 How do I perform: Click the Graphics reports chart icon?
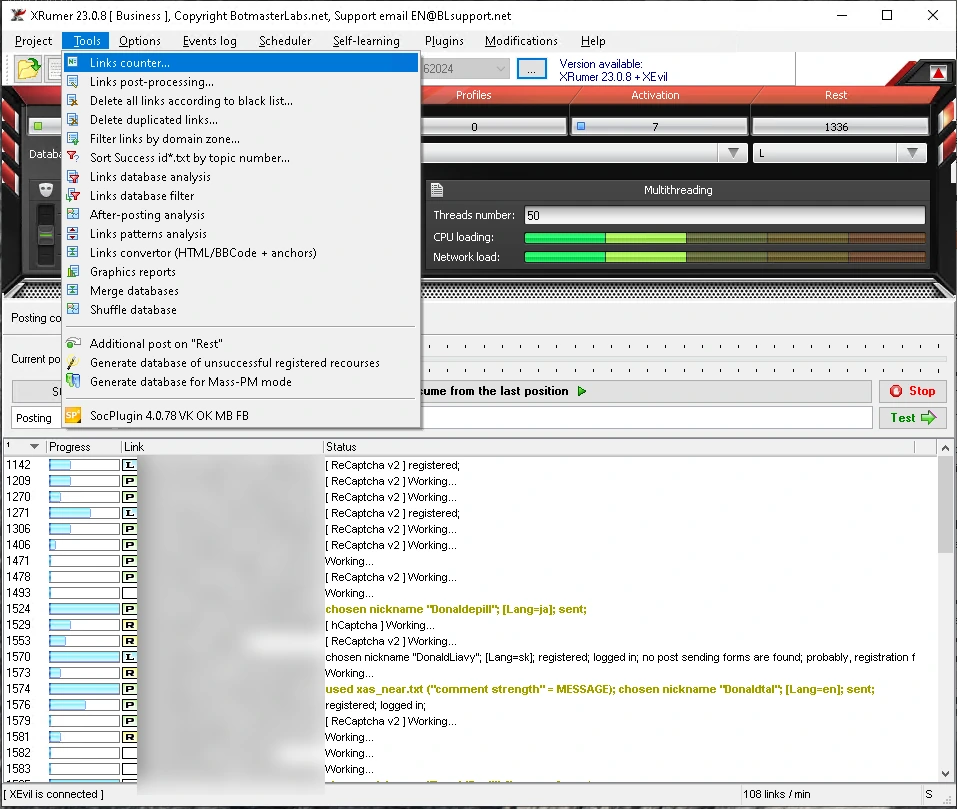[73, 271]
